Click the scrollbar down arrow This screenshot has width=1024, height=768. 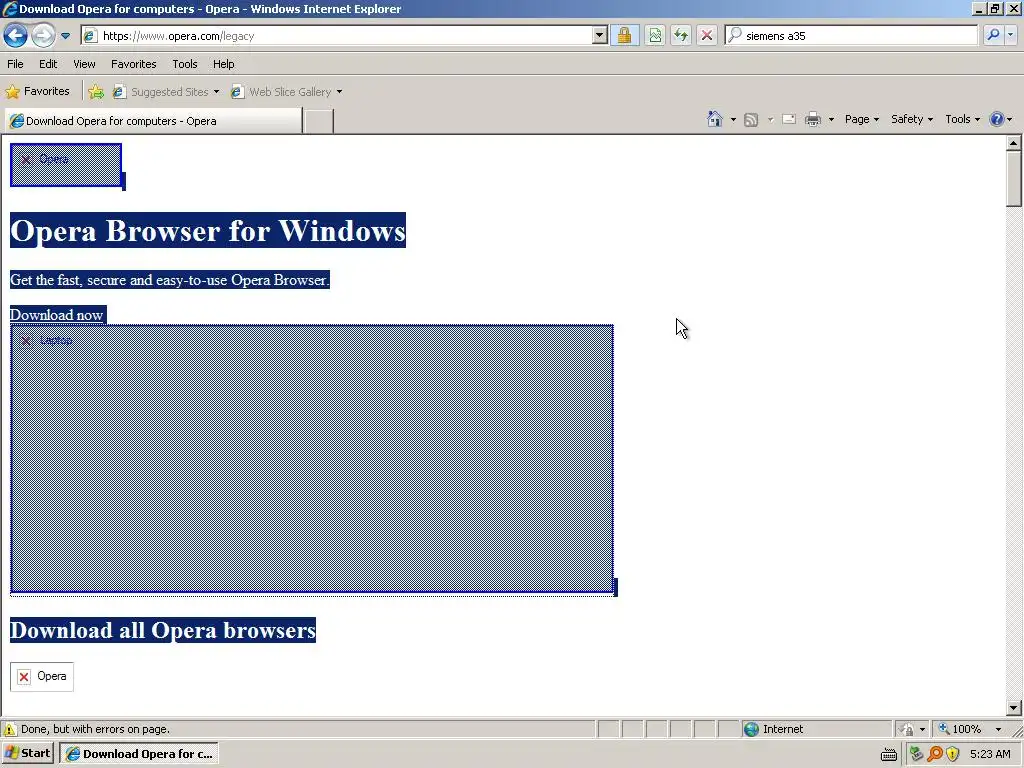point(1013,707)
